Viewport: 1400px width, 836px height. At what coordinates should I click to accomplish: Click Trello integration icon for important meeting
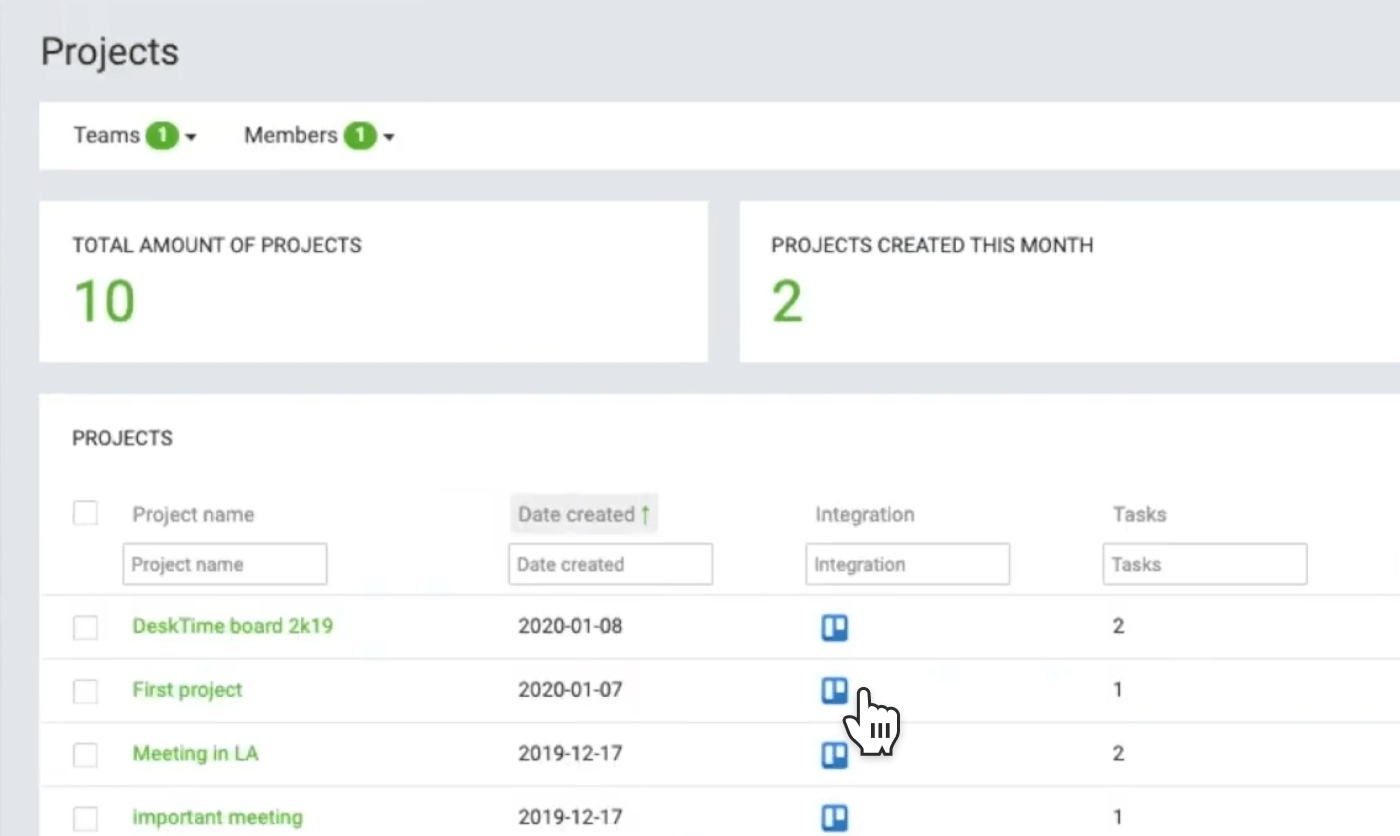[x=835, y=817]
